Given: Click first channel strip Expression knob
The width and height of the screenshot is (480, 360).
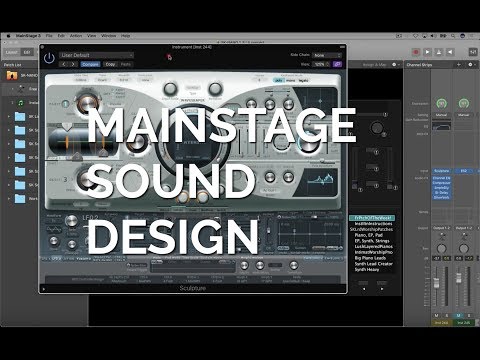Looking at the screenshot, I should 442,103.
